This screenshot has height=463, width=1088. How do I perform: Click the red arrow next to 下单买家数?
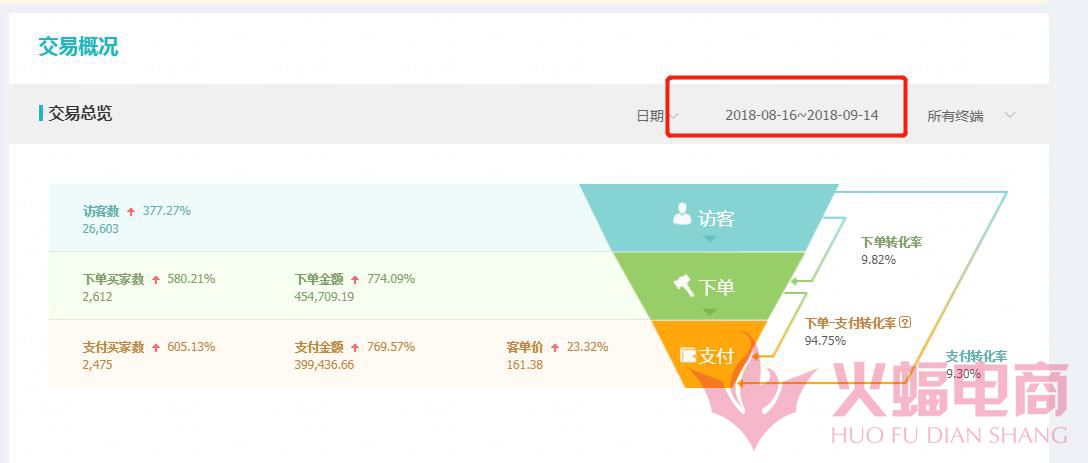click(x=156, y=280)
